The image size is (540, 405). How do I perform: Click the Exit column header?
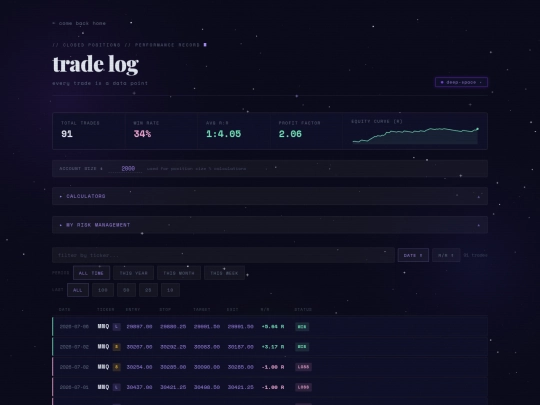pos(232,309)
